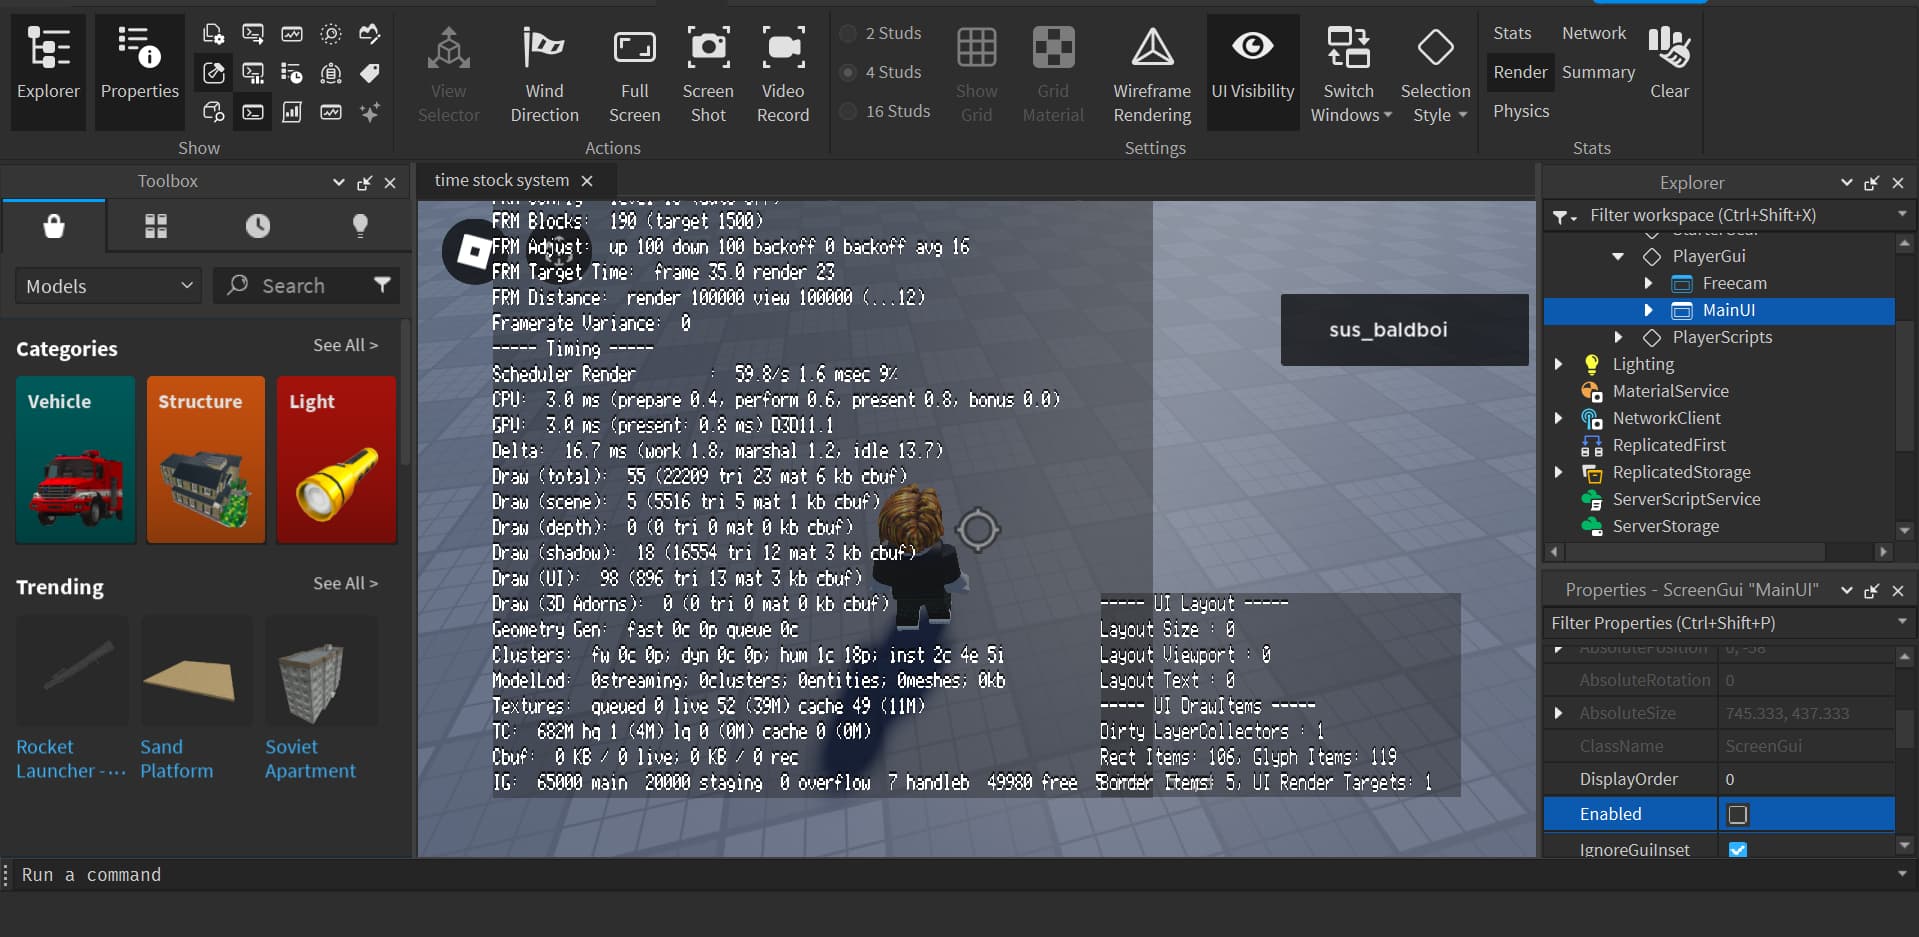Open the bar chart stats icon
The width and height of the screenshot is (1919, 937).
pyautogui.click(x=292, y=112)
